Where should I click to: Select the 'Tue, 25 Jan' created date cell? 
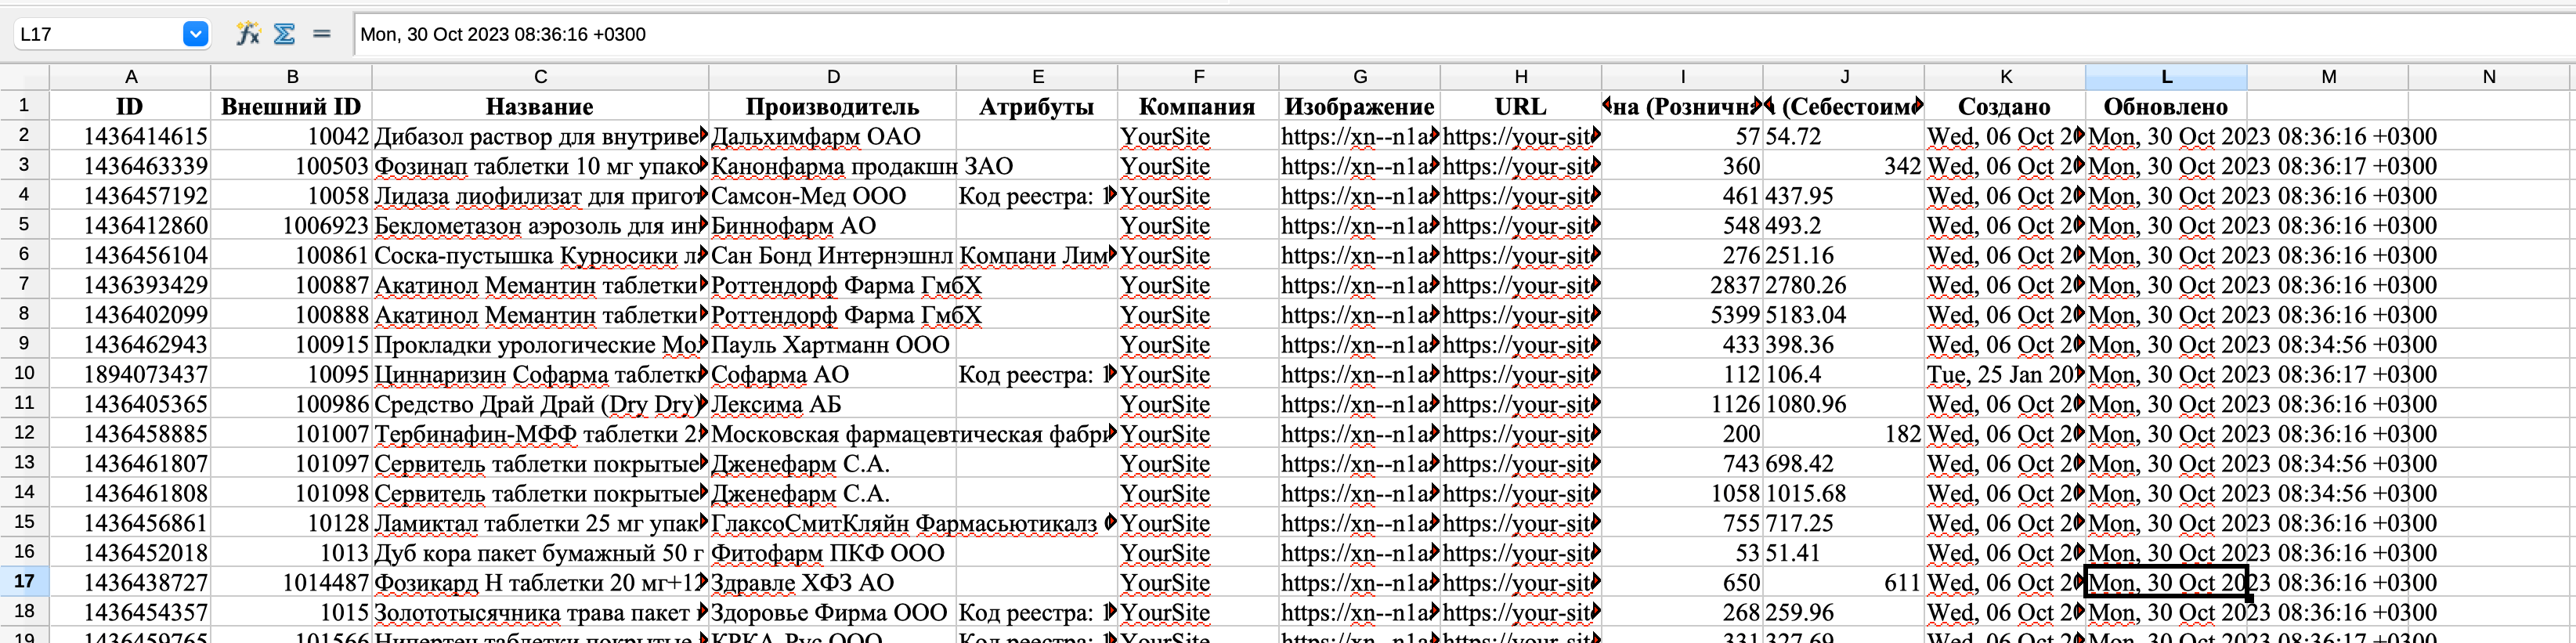[x=2004, y=375]
